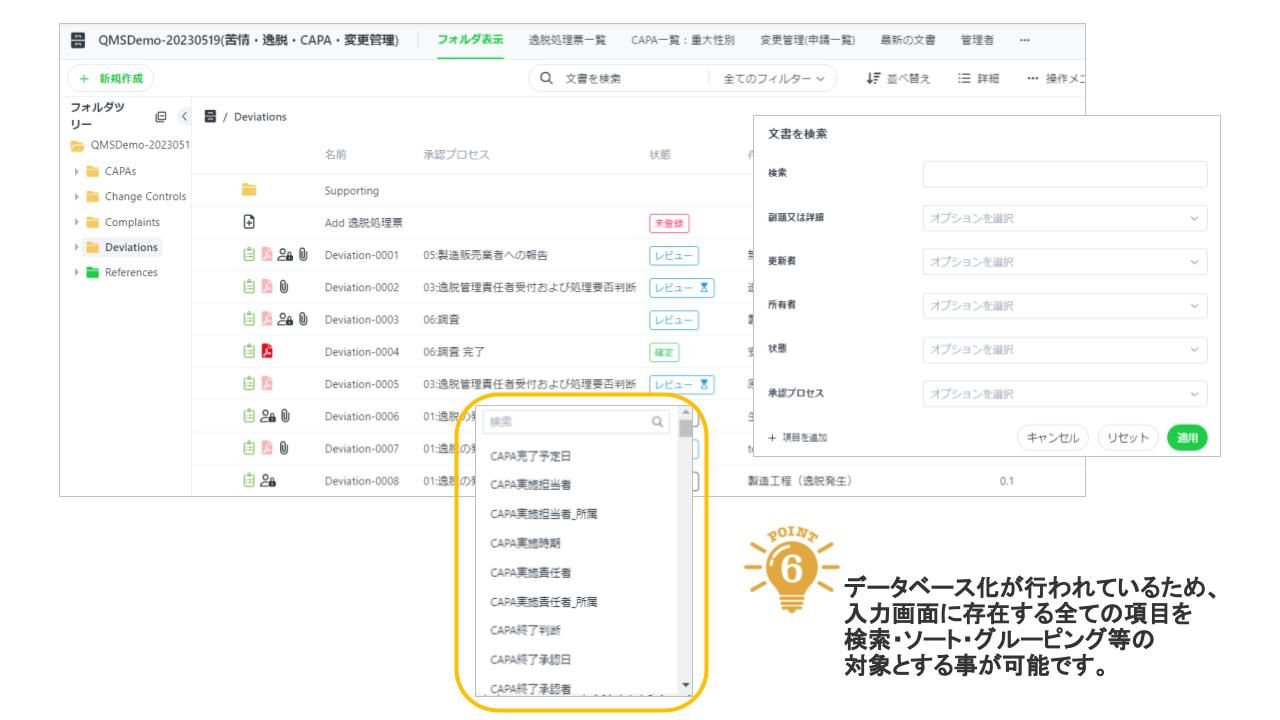Click the 検索 text field in search panel
Viewport: 1280px width, 720px height.
point(1064,174)
